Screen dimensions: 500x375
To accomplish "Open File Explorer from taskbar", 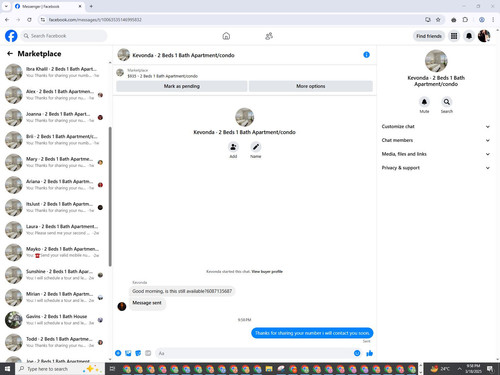I will [x=269, y=369].
